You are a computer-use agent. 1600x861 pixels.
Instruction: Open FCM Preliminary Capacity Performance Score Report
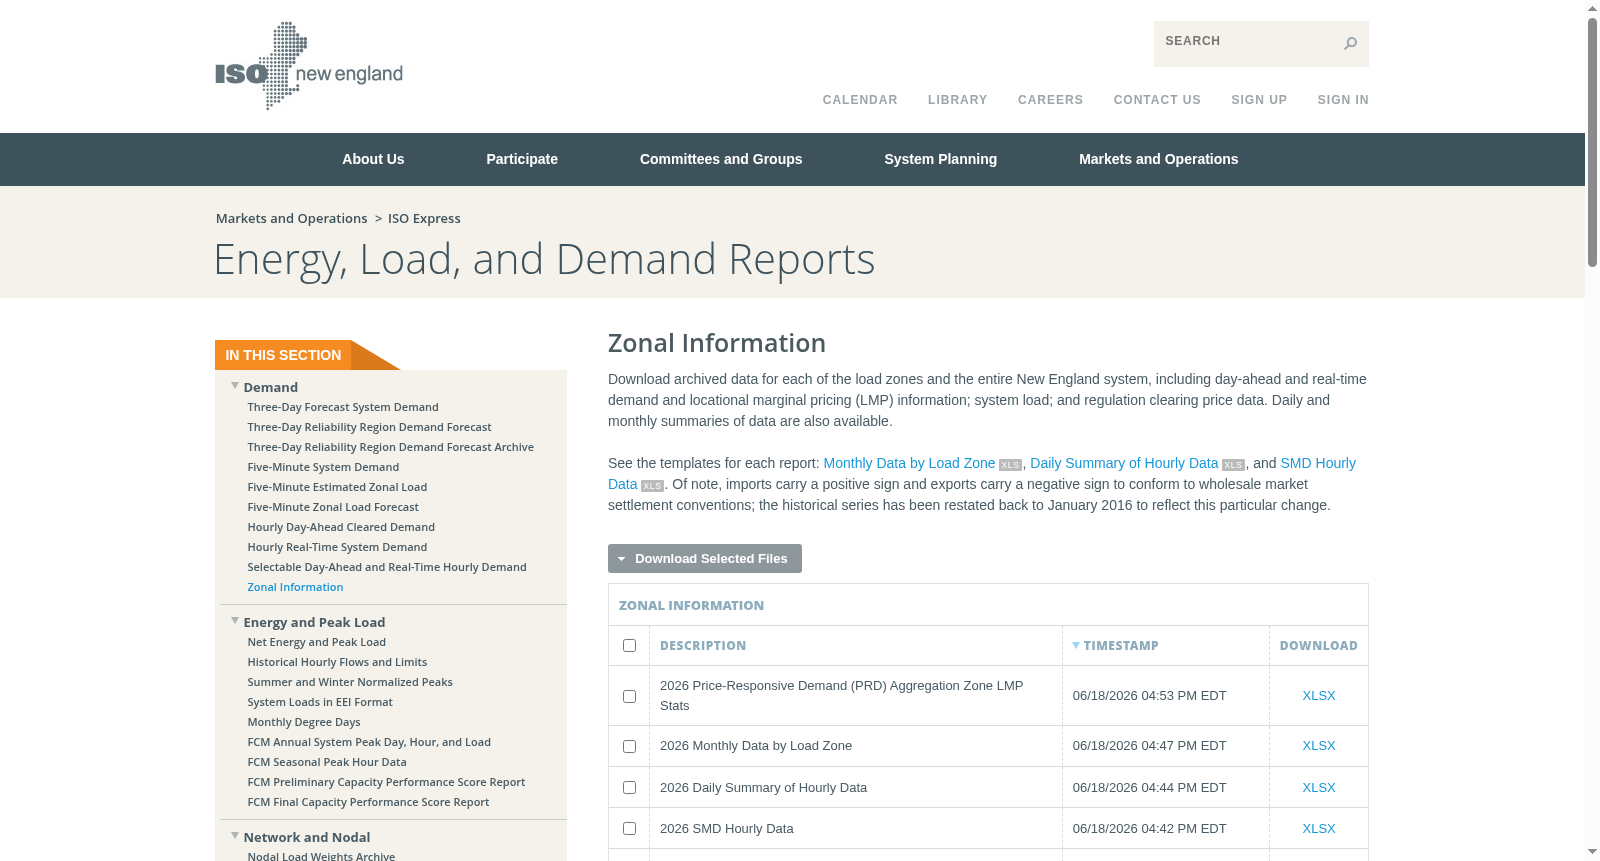(x=386, y=782)
